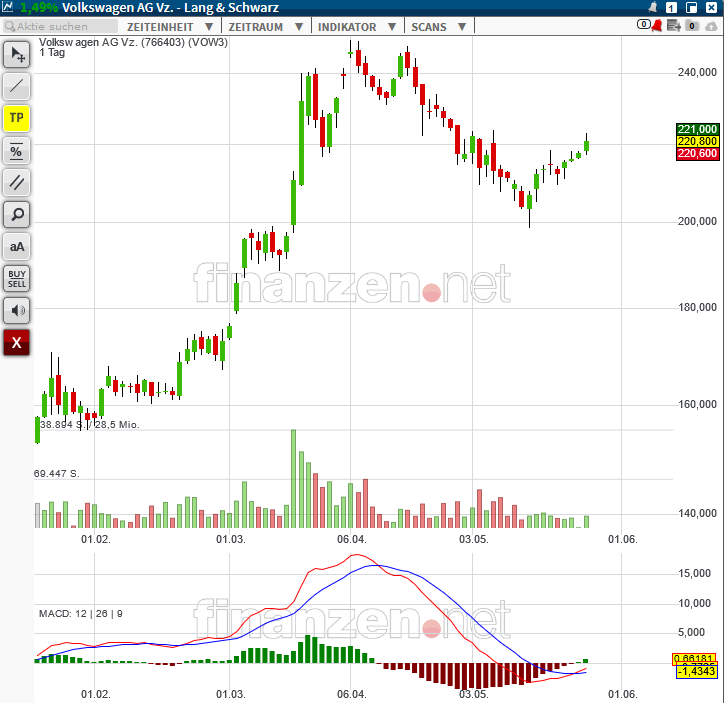Click the 'Aktie suchen' search field
Screen dimensions: 724x703
60,26
